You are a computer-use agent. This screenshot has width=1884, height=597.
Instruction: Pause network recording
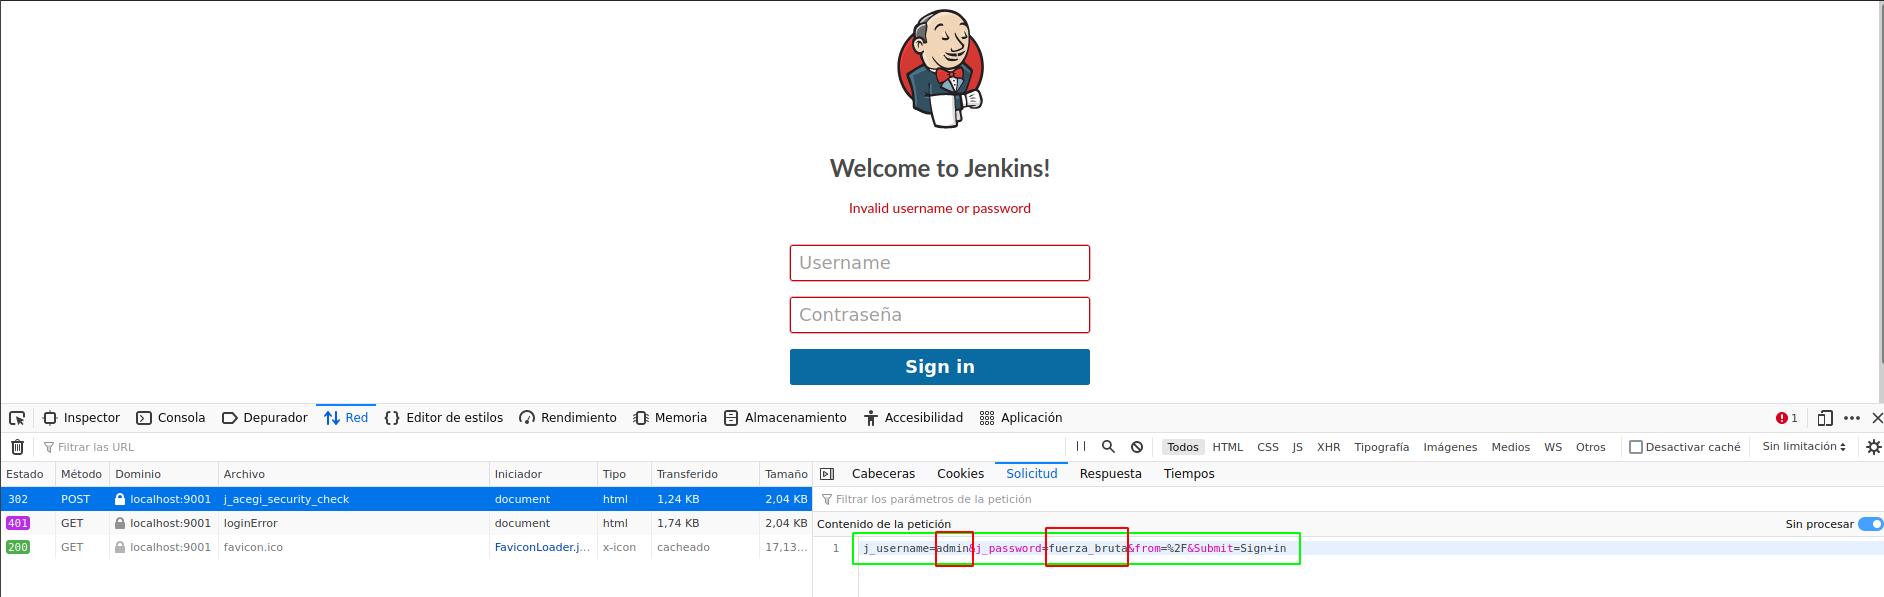pos(1081,447)
